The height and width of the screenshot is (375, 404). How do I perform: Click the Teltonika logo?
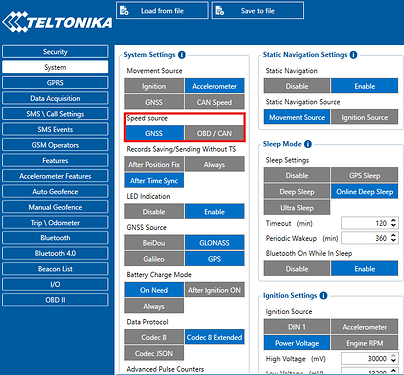[57, 22]
